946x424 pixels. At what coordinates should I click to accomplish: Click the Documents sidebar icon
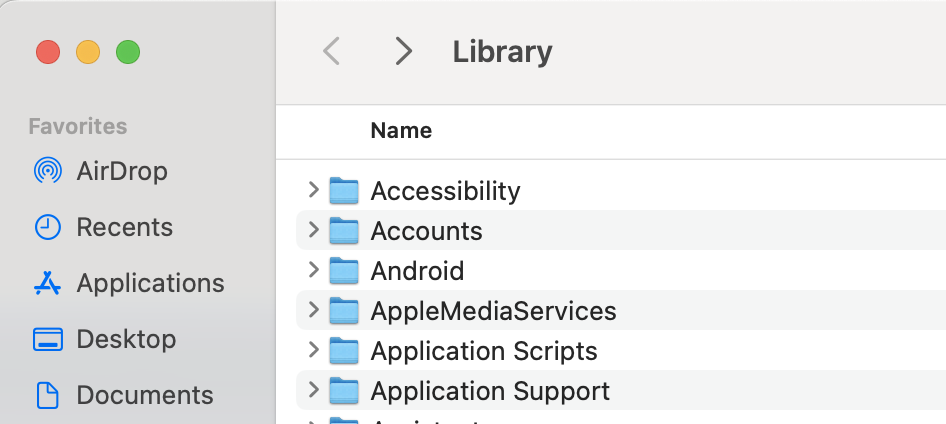coord(47,395)
